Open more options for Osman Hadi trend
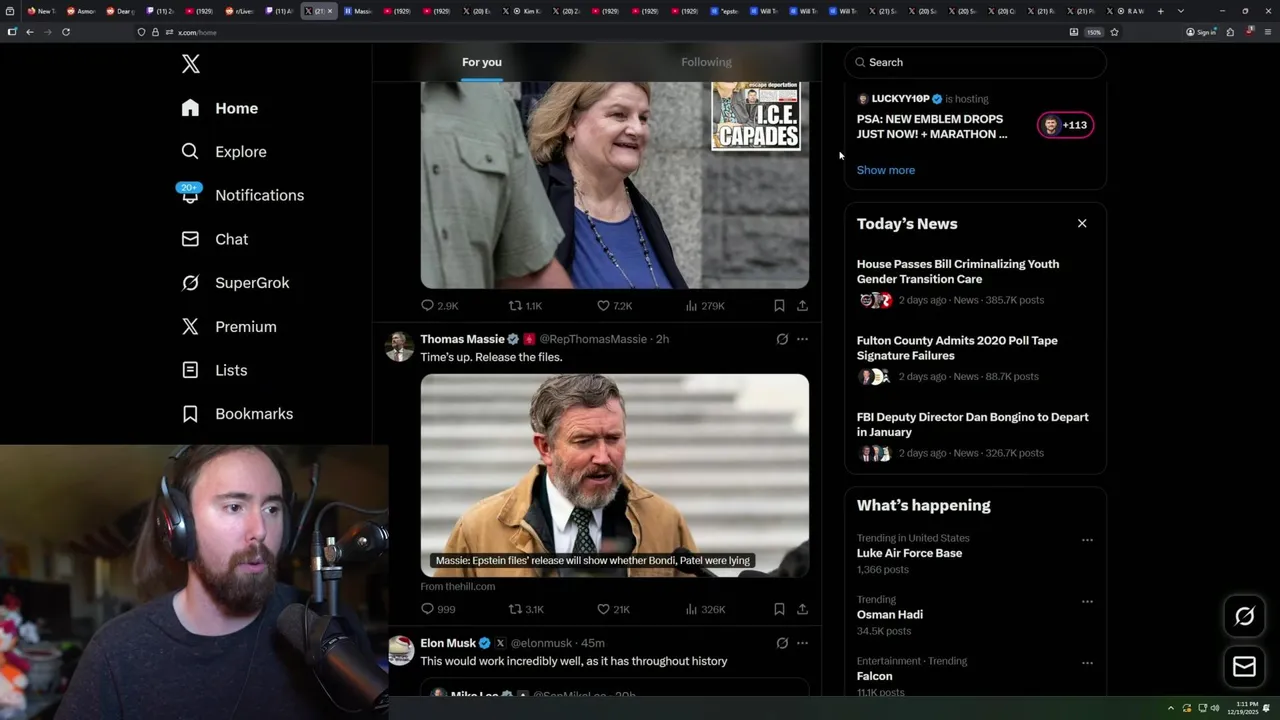 point(1087,601)
